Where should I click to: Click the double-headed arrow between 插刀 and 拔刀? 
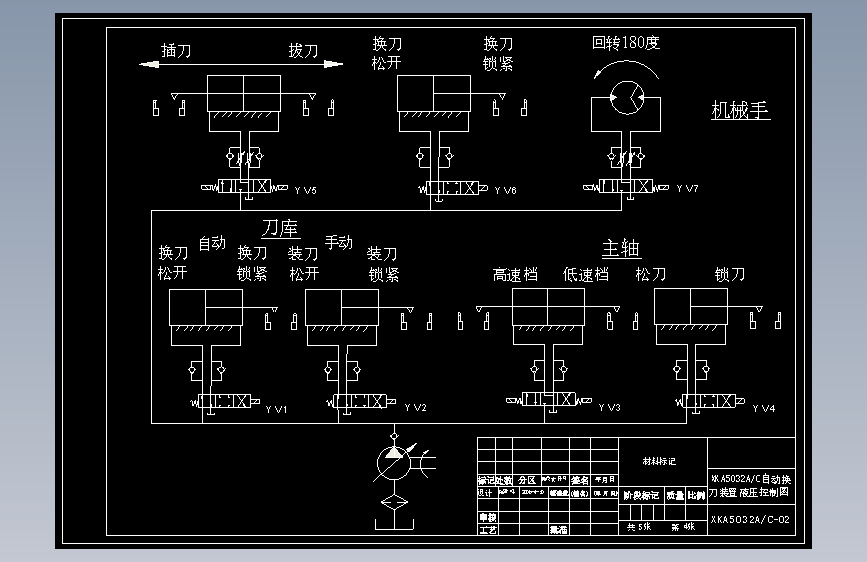(241, 64)
